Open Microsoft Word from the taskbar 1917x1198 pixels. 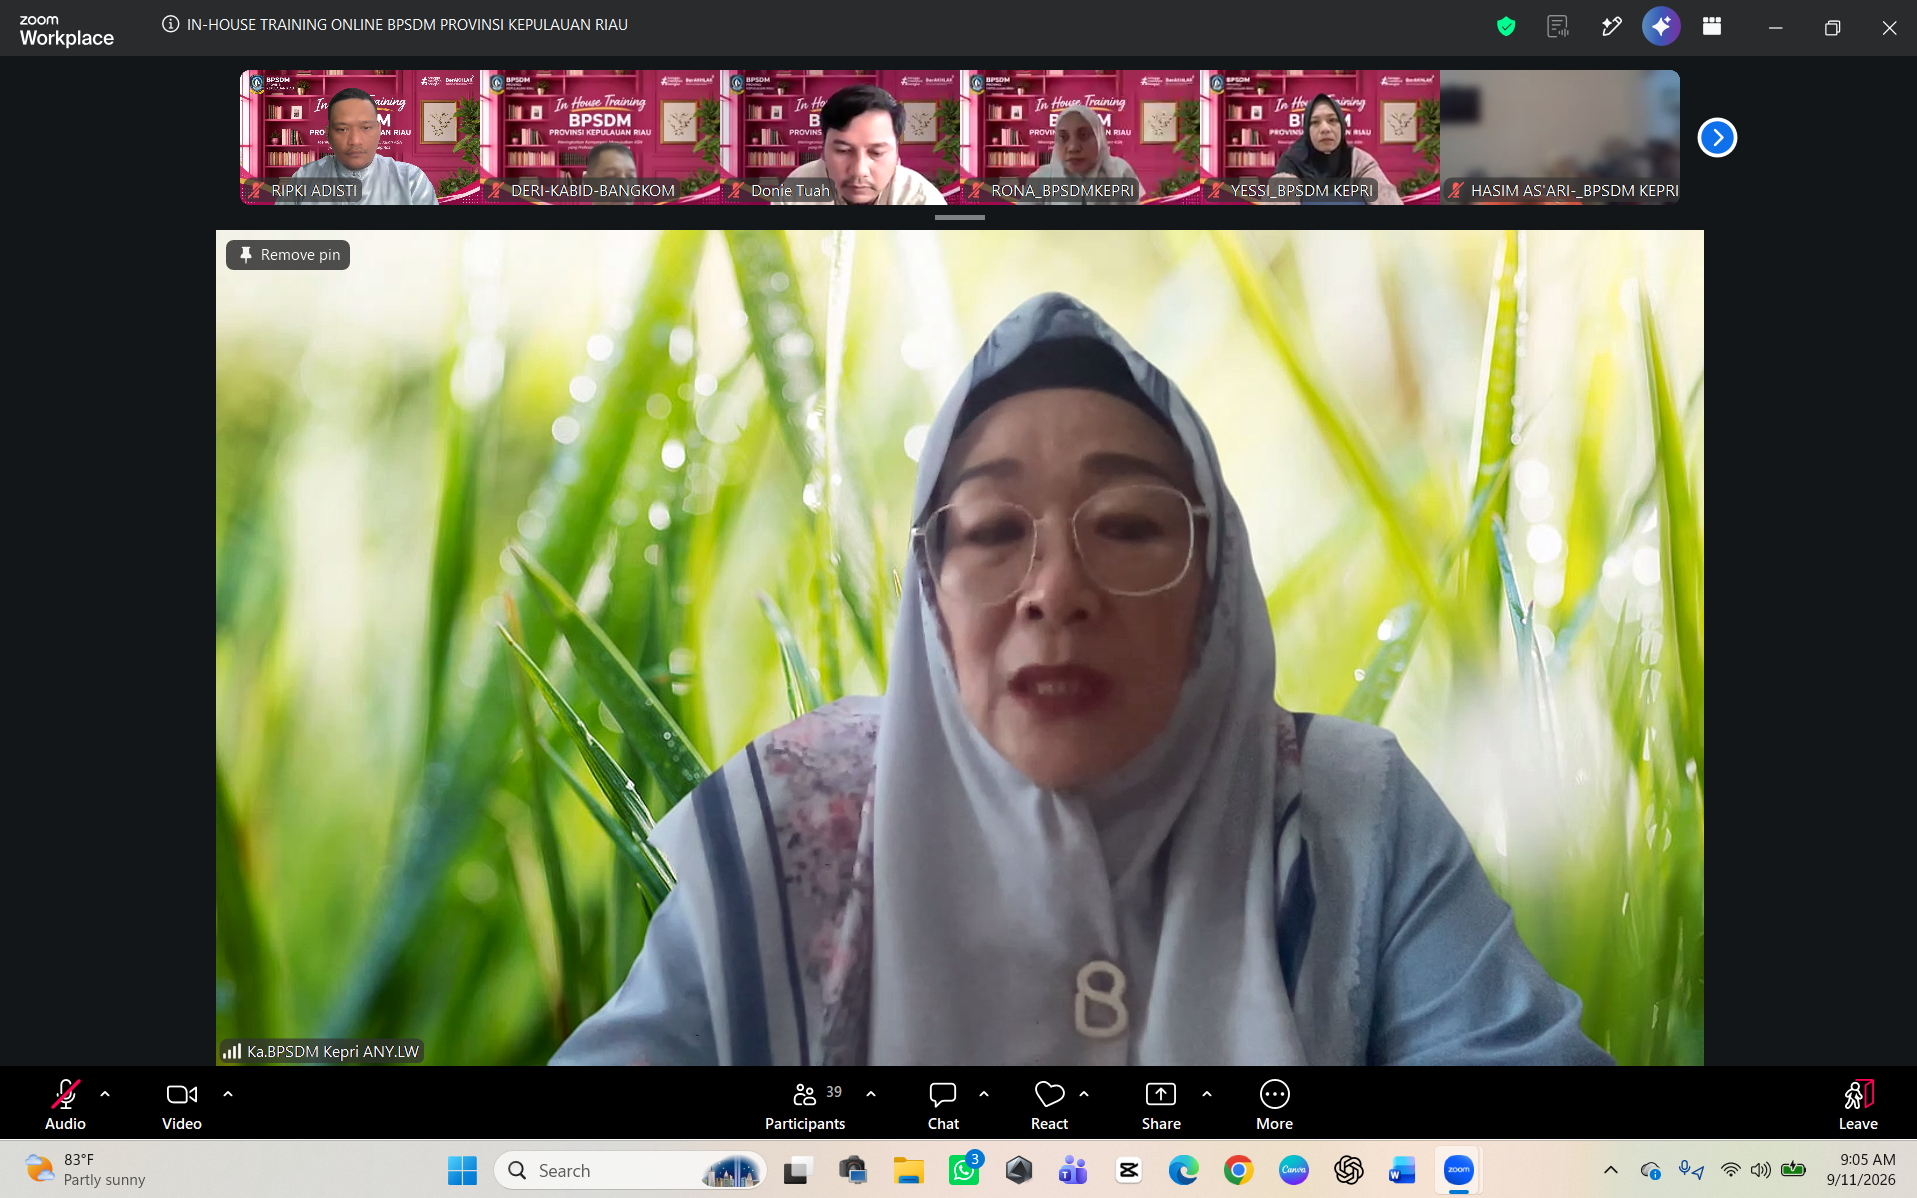1402,1170
